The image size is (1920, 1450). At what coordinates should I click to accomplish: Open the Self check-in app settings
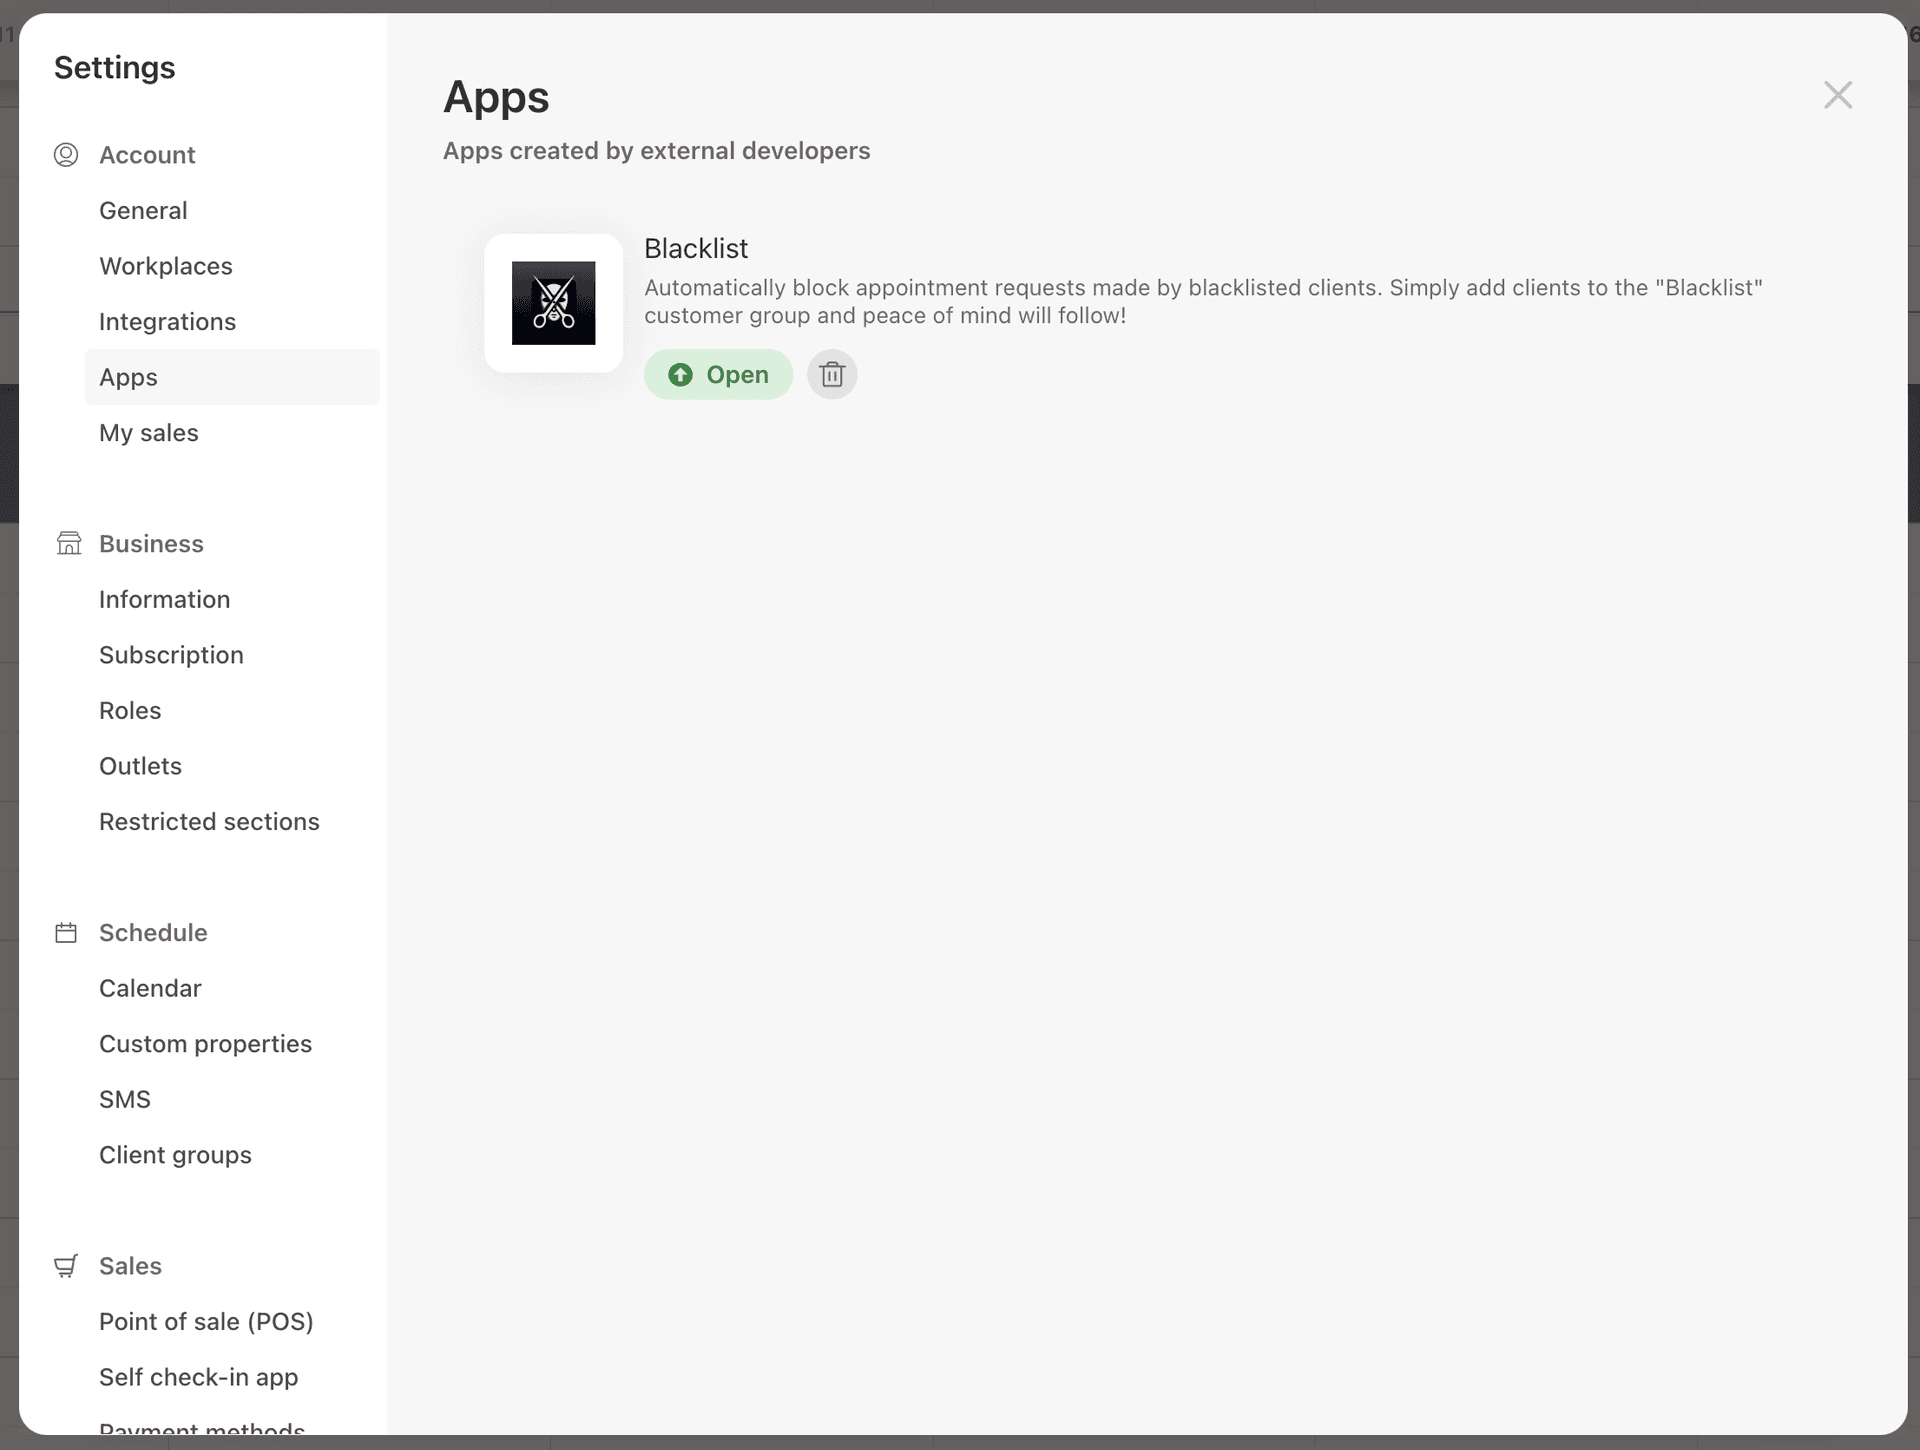click(198, 1377)
